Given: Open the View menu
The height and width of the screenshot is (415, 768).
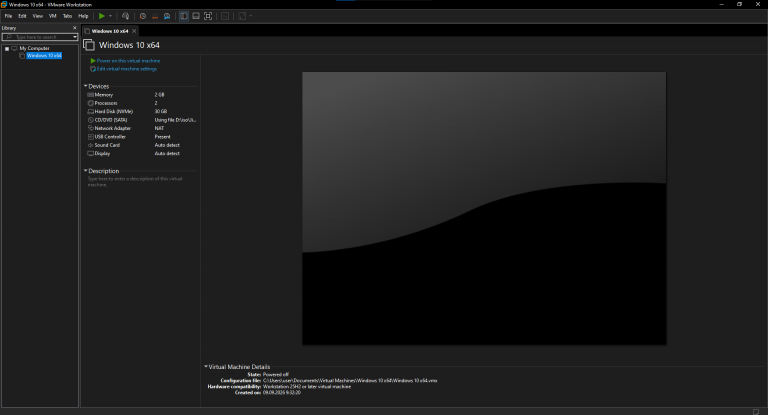Looking at the screenshot, I should point(38,16).
